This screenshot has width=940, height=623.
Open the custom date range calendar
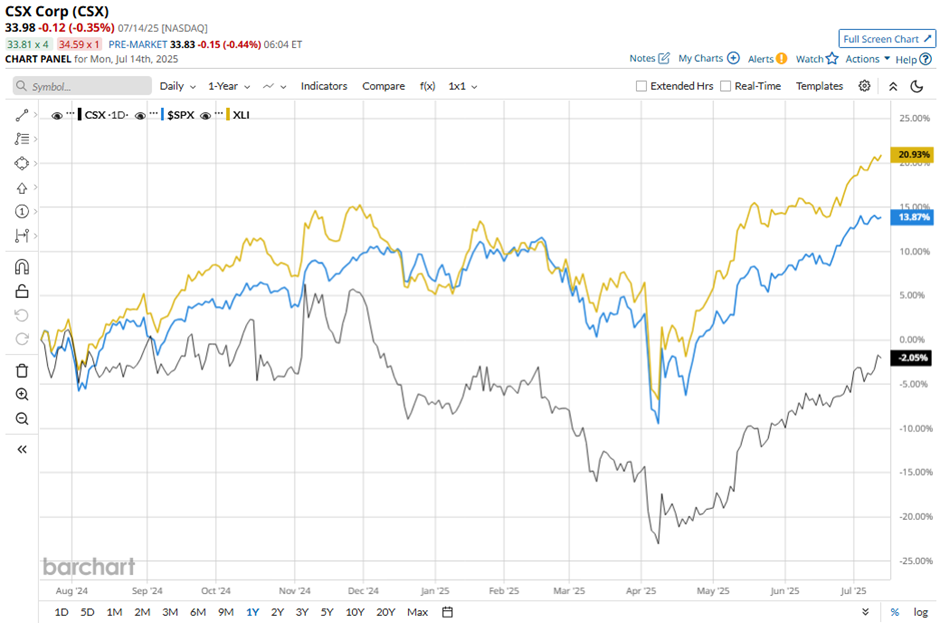point(447,612)
